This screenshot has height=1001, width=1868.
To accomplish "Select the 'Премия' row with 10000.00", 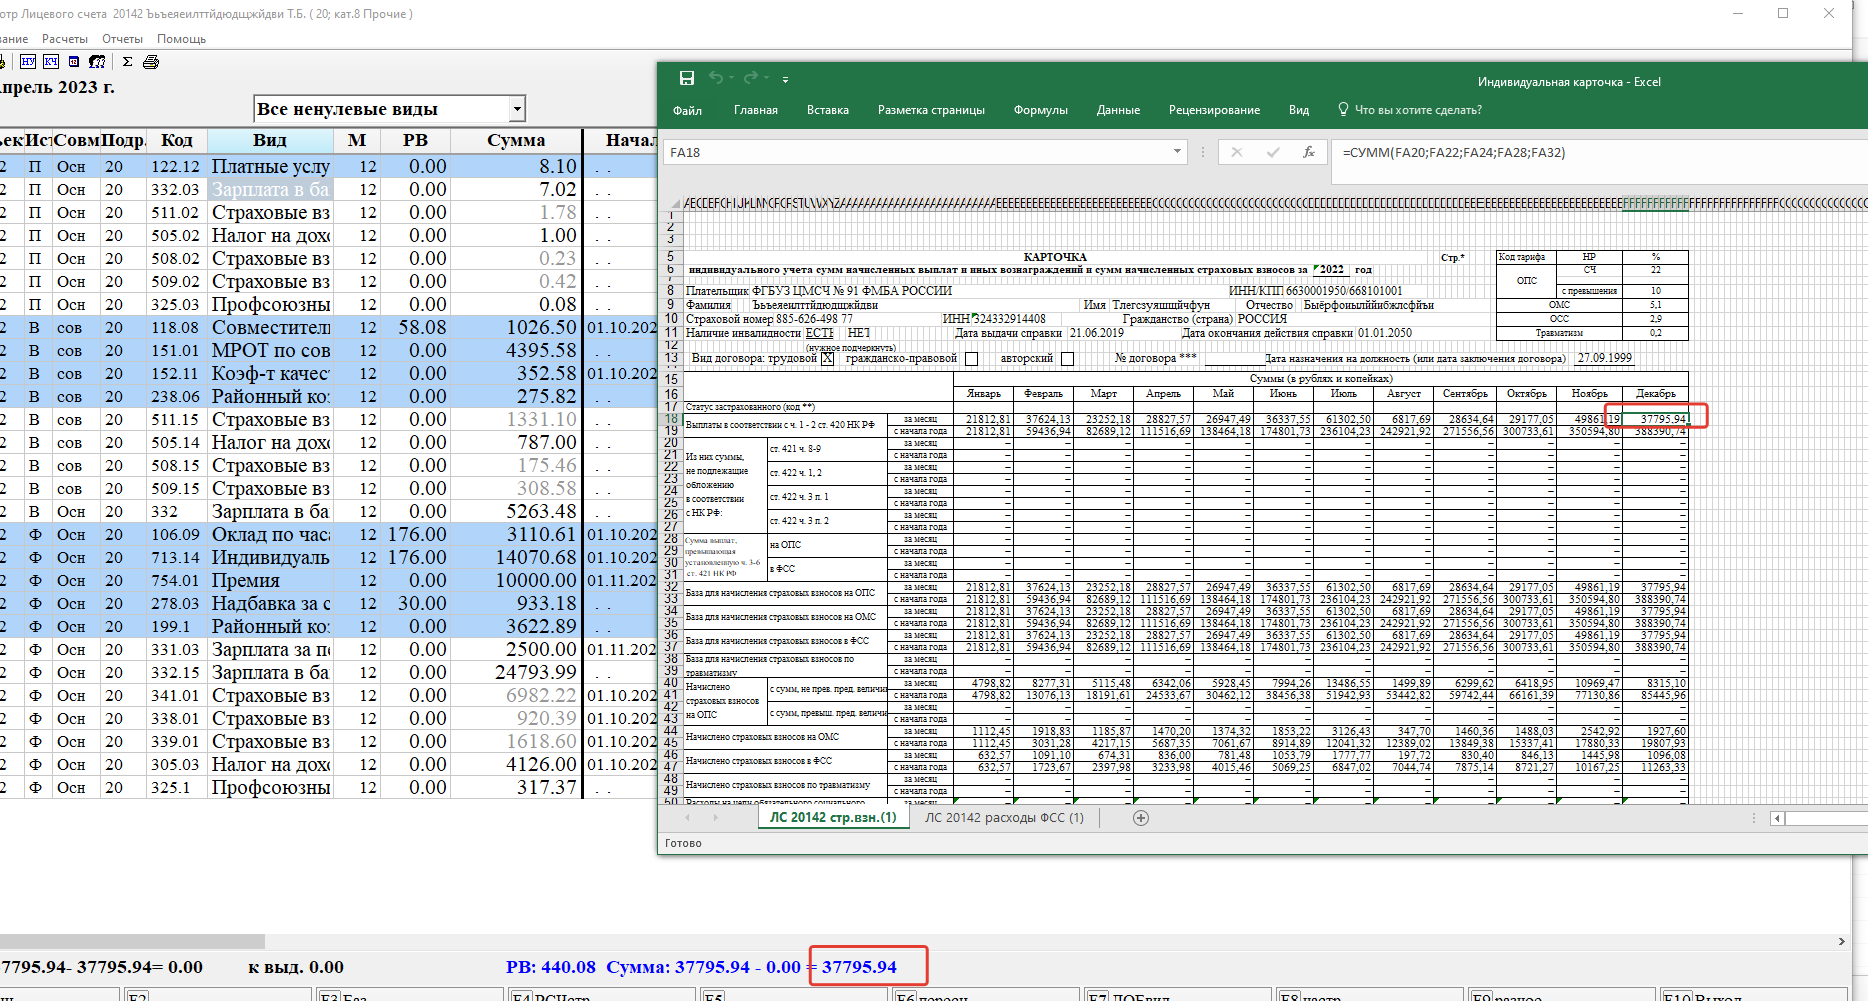I will (x=328, y=581).
